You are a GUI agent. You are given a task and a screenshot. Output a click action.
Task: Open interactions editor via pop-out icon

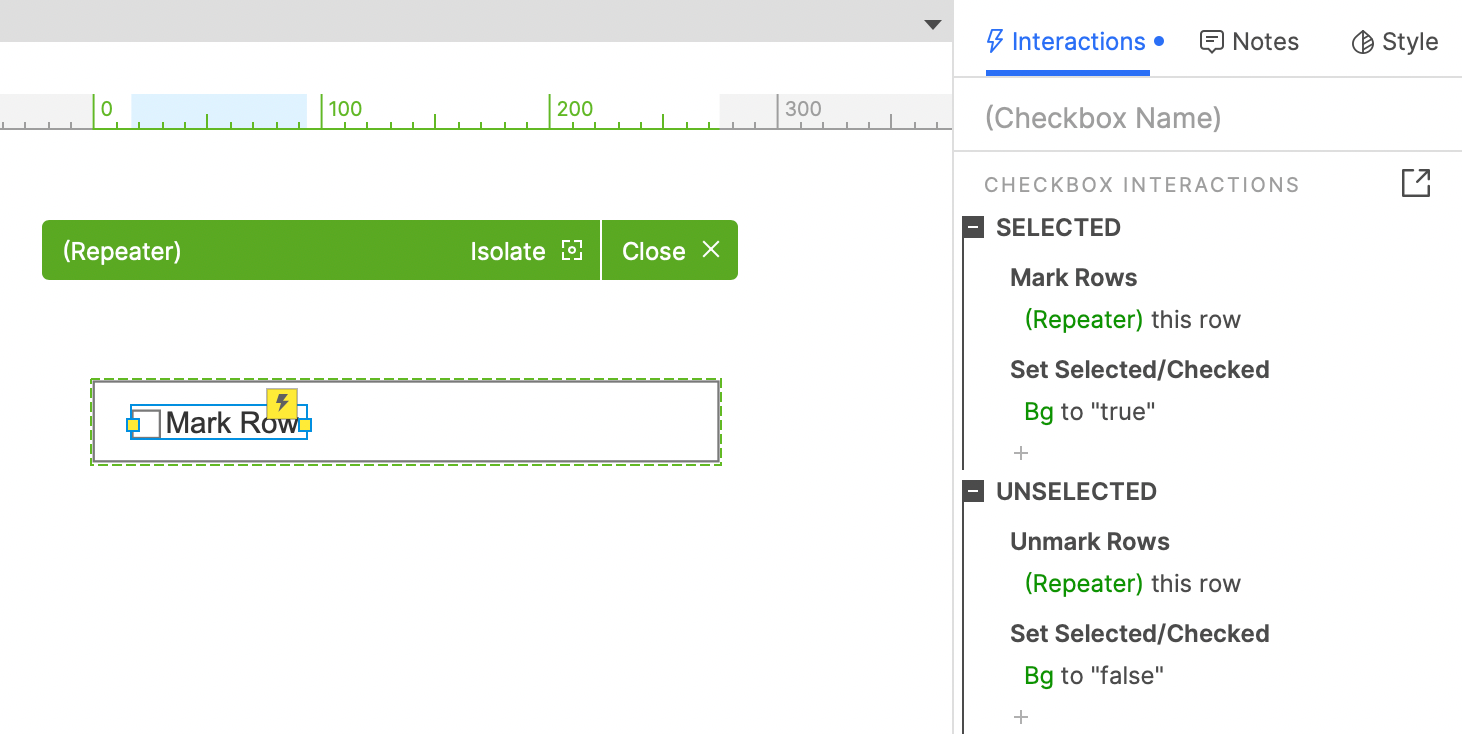1416,183
